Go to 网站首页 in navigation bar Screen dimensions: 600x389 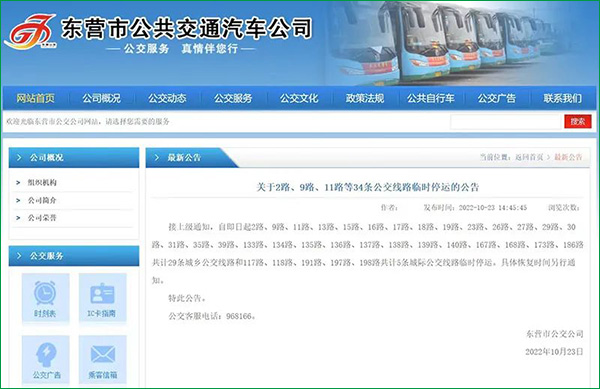coord(36,98)
